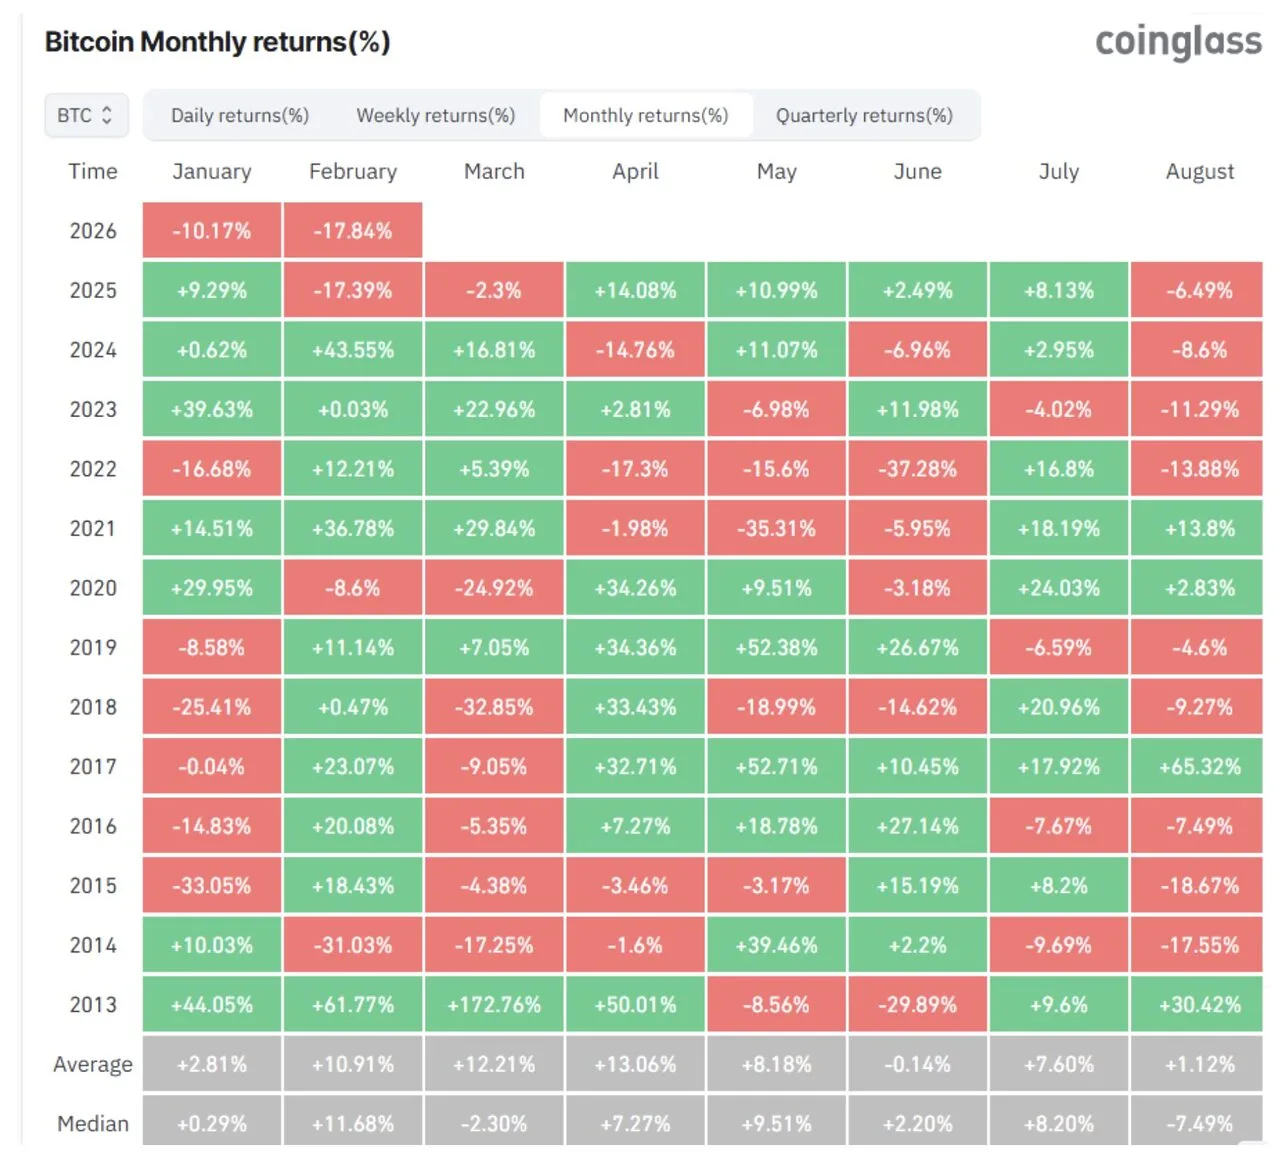Select the +65.32% August 2017 cell
The width and height of the screenshot is (1280, 1164).
click(x=1198, y=766)
